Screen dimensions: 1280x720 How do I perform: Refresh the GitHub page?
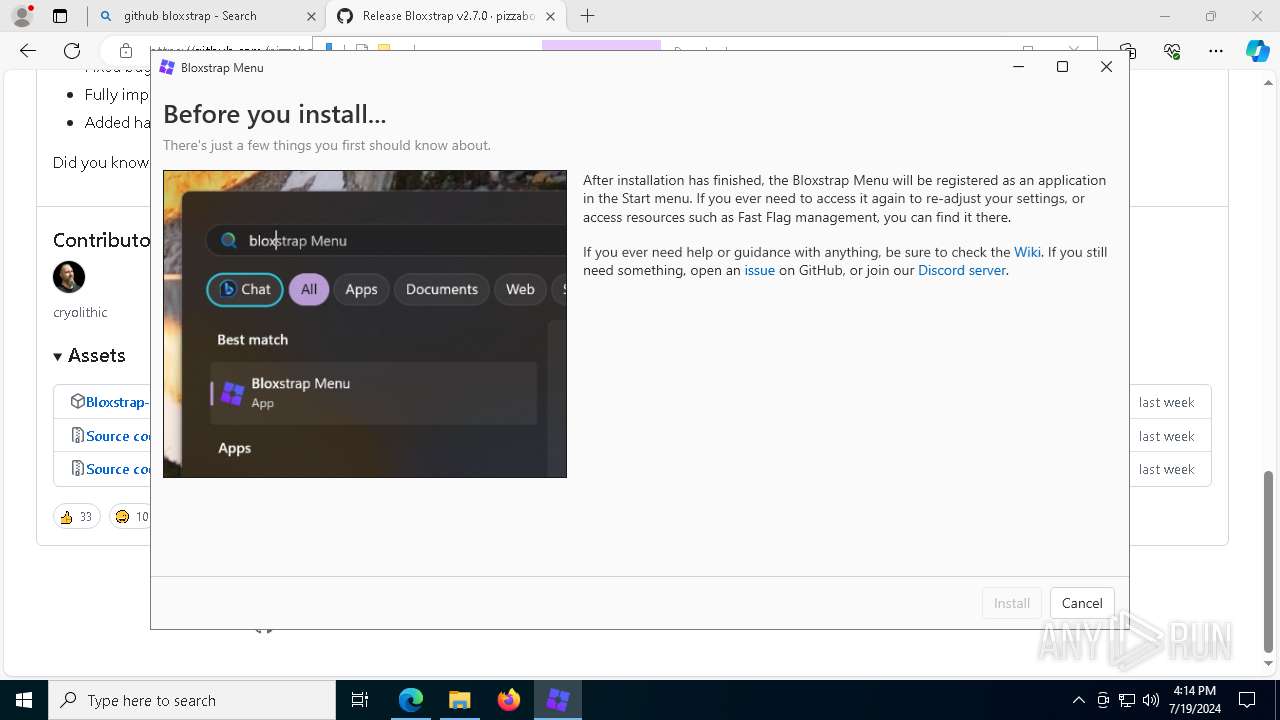coord(72,51)
